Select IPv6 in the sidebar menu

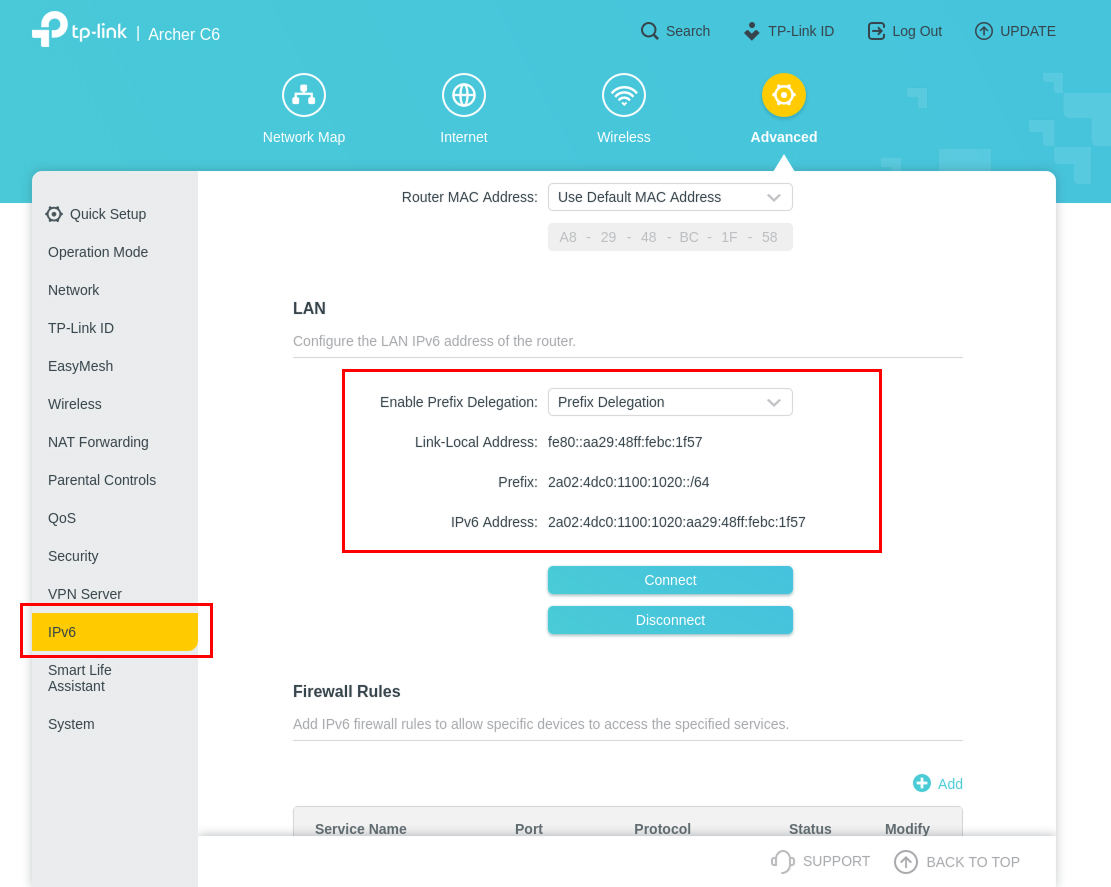click(115, 632)
